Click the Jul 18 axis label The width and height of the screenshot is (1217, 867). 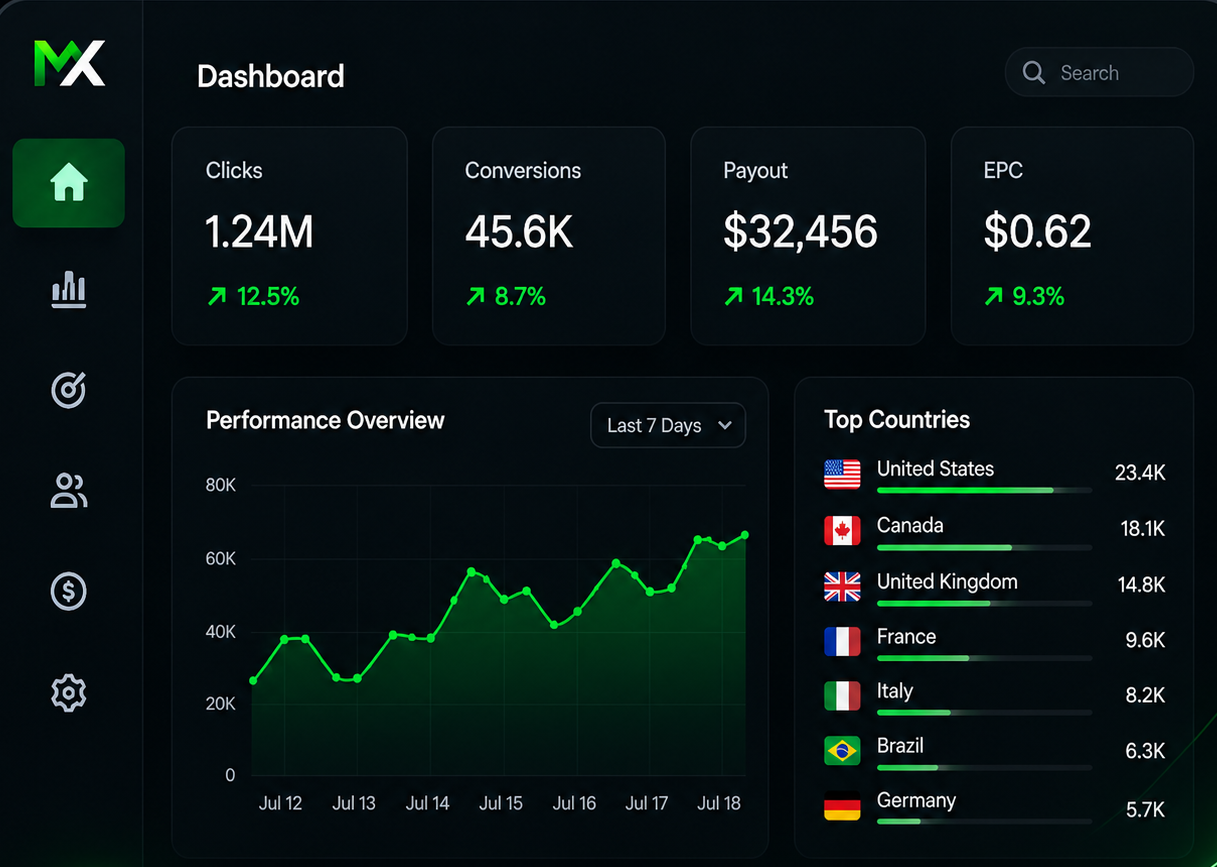(719, 803)
